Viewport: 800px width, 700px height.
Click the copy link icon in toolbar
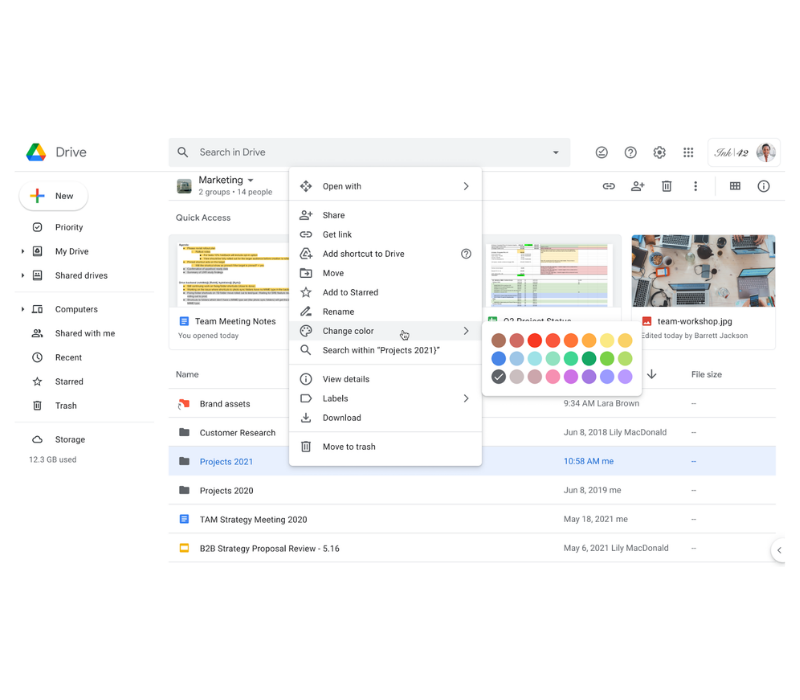click(608, 186)
